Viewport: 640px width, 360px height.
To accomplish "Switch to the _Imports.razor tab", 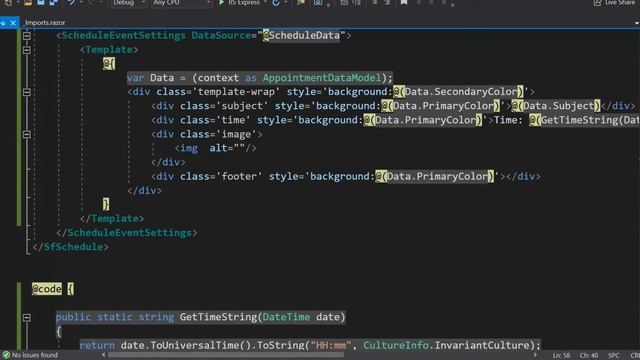I will click(45, 23).
